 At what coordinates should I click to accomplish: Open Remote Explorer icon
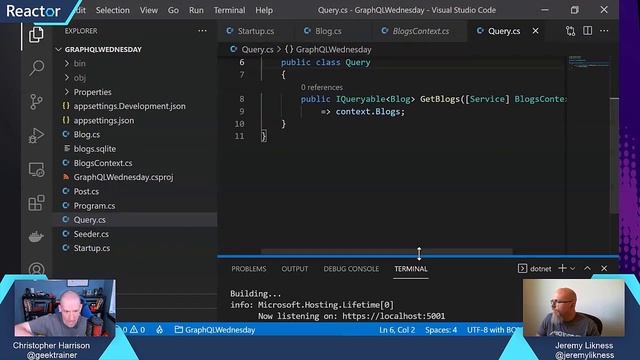click(36, 169)
